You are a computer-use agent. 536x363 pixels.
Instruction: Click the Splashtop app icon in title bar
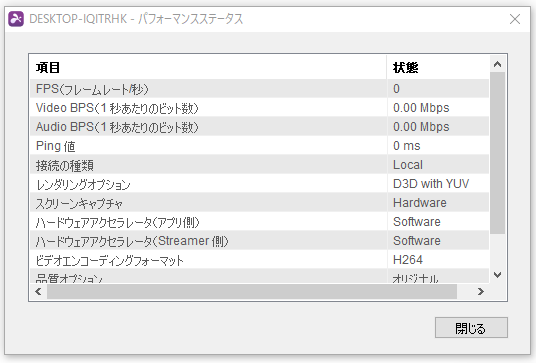(16, 19)
